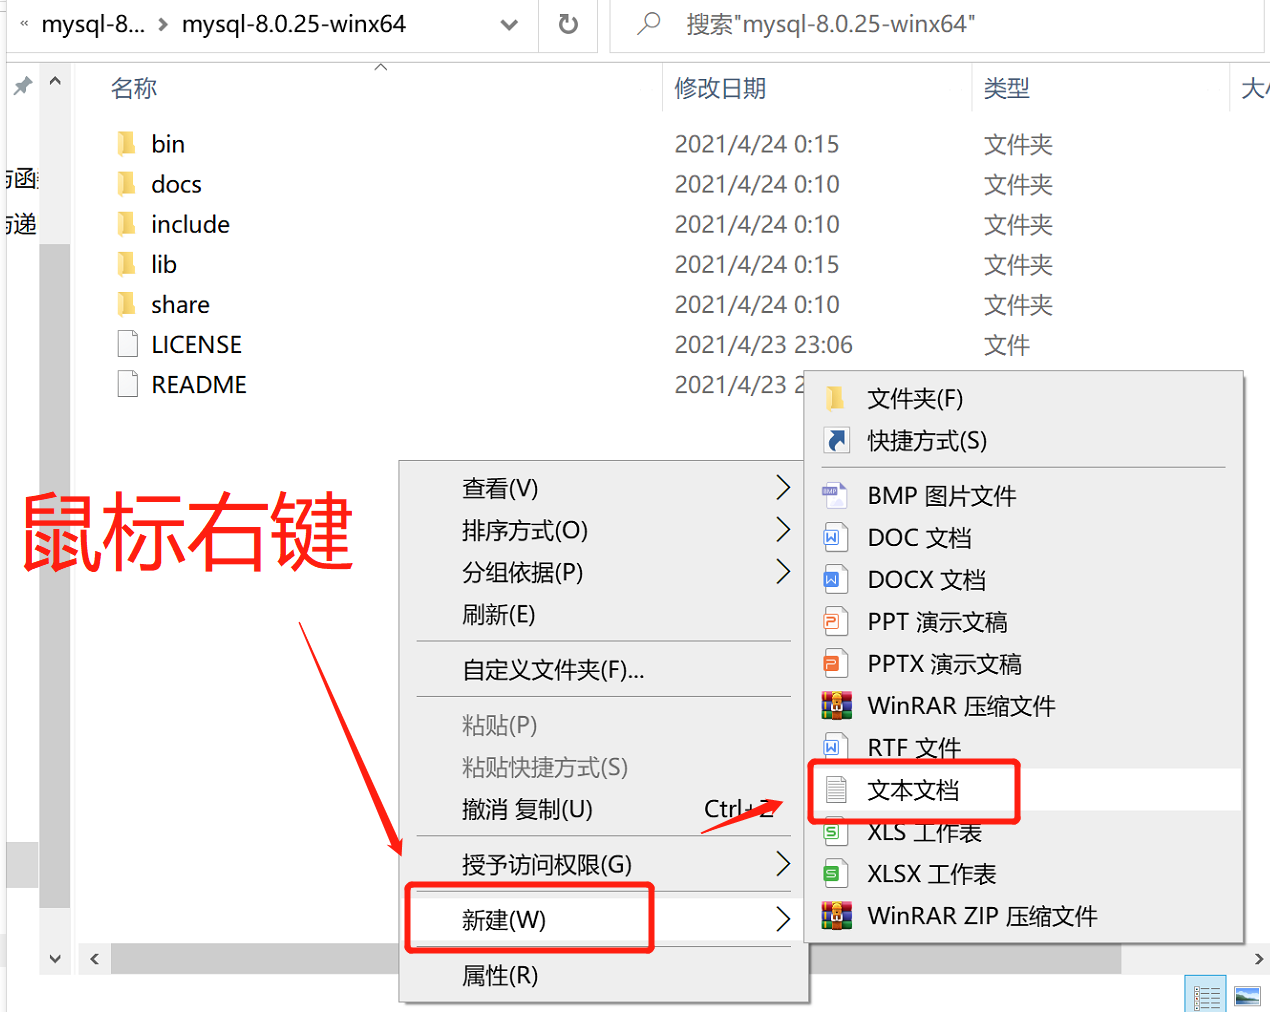
Task: Click the LICENSE file icon
Action: tap(128, 344)
